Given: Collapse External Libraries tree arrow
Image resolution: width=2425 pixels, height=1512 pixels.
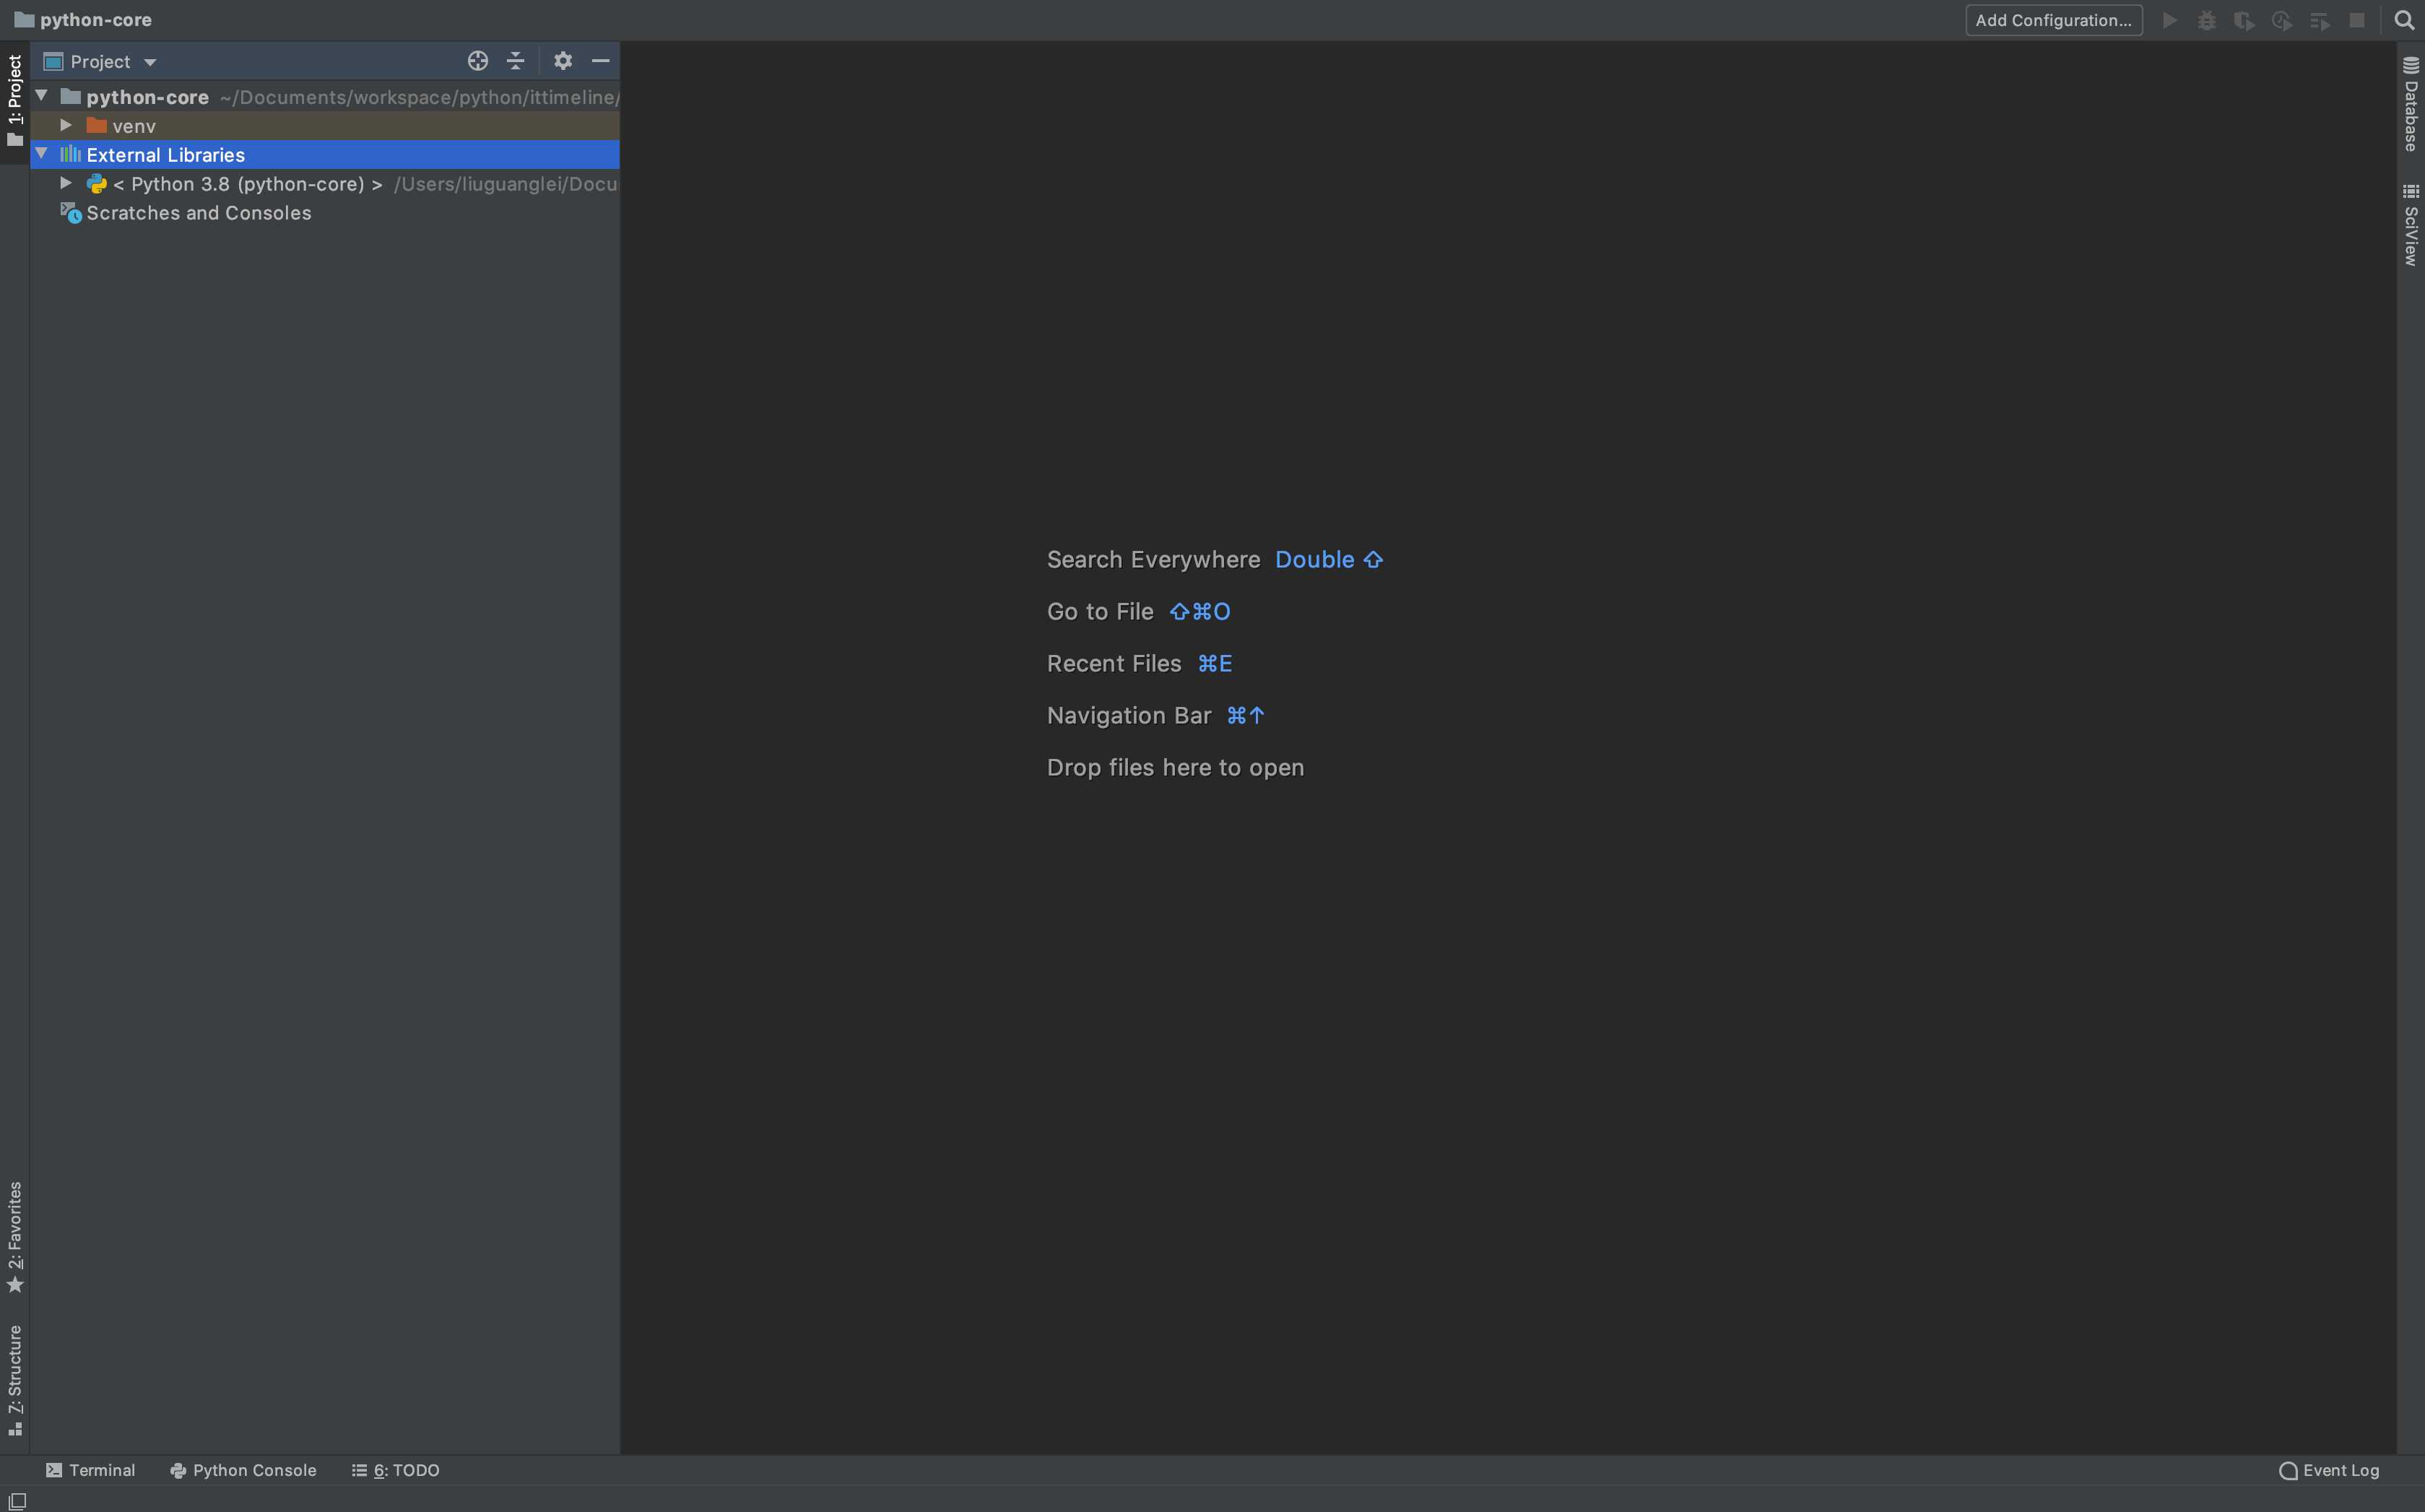Looking at the screenshot, I should (42, 154).
